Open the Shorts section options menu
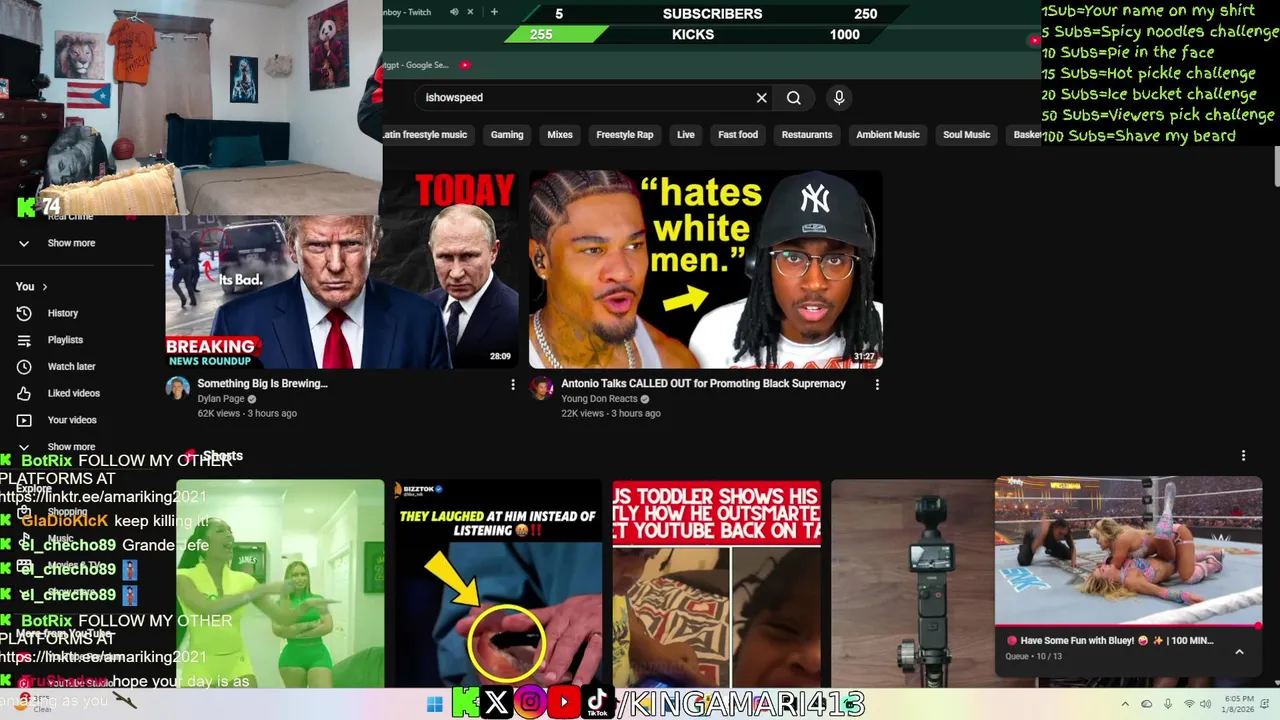Image resolution: width=1280 pixels, height=720 pixels. [x=1243, y=456]
